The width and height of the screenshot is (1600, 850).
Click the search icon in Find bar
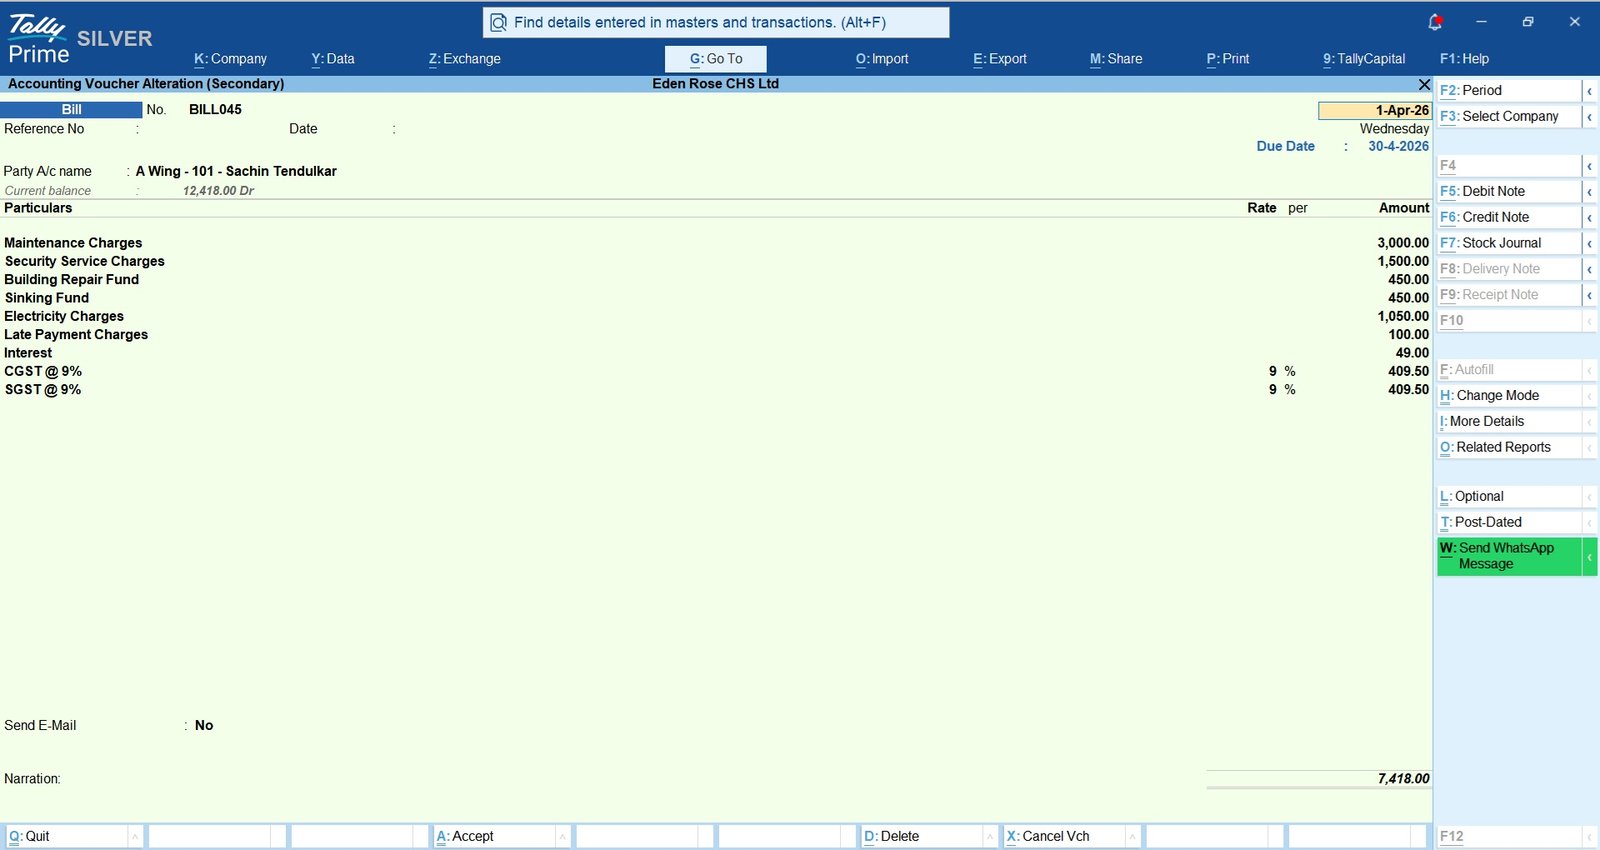(498, 22)
